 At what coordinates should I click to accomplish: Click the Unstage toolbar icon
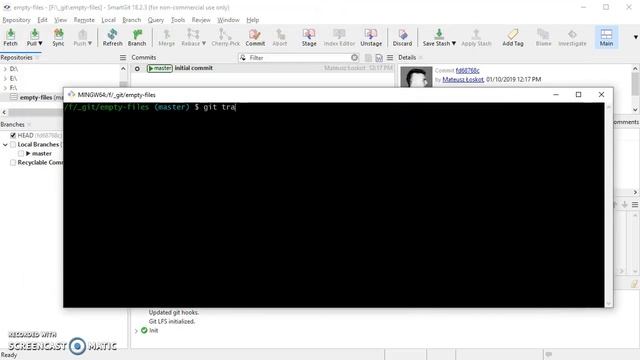pyautogui.click(x=371, y=37)
